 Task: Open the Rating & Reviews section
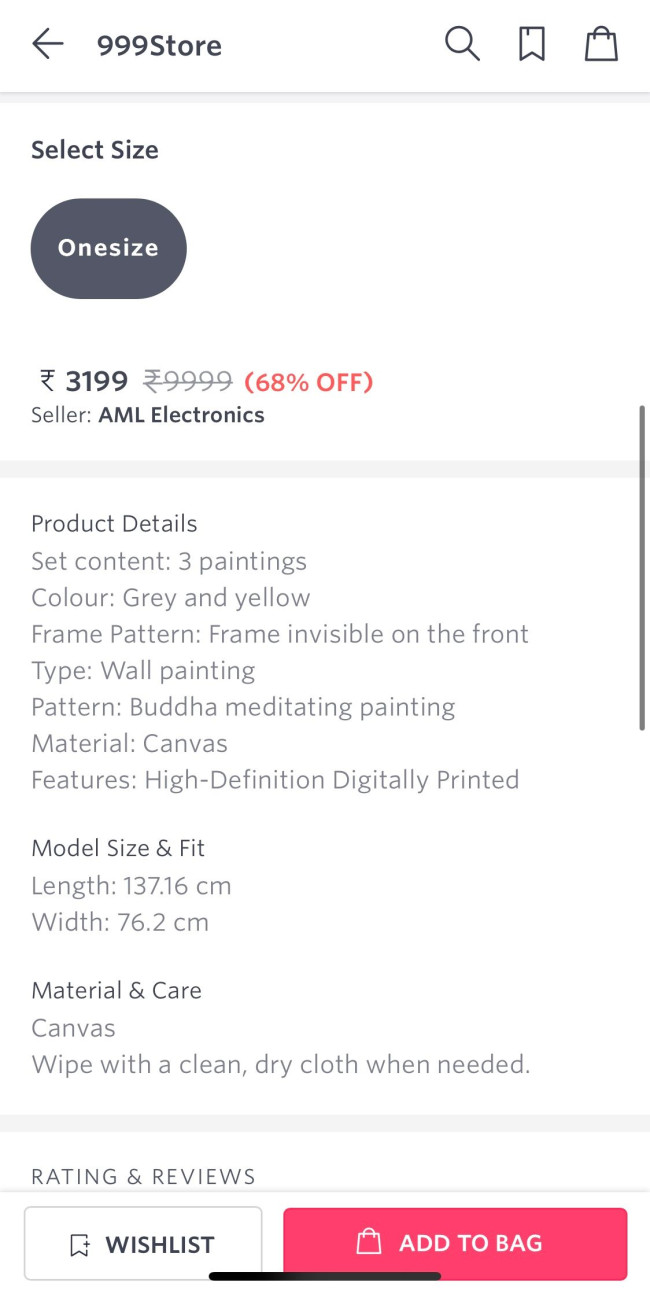click(x=143, y=1176)
